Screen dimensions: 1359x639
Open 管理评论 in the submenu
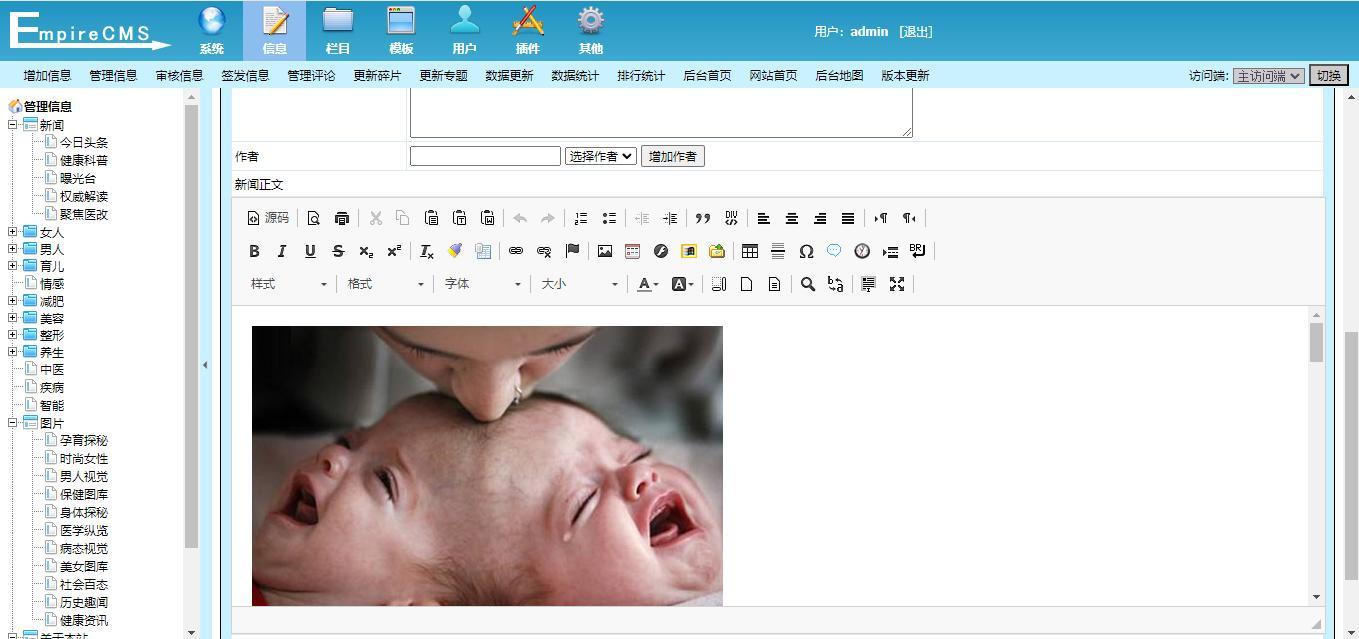[311, 76]
